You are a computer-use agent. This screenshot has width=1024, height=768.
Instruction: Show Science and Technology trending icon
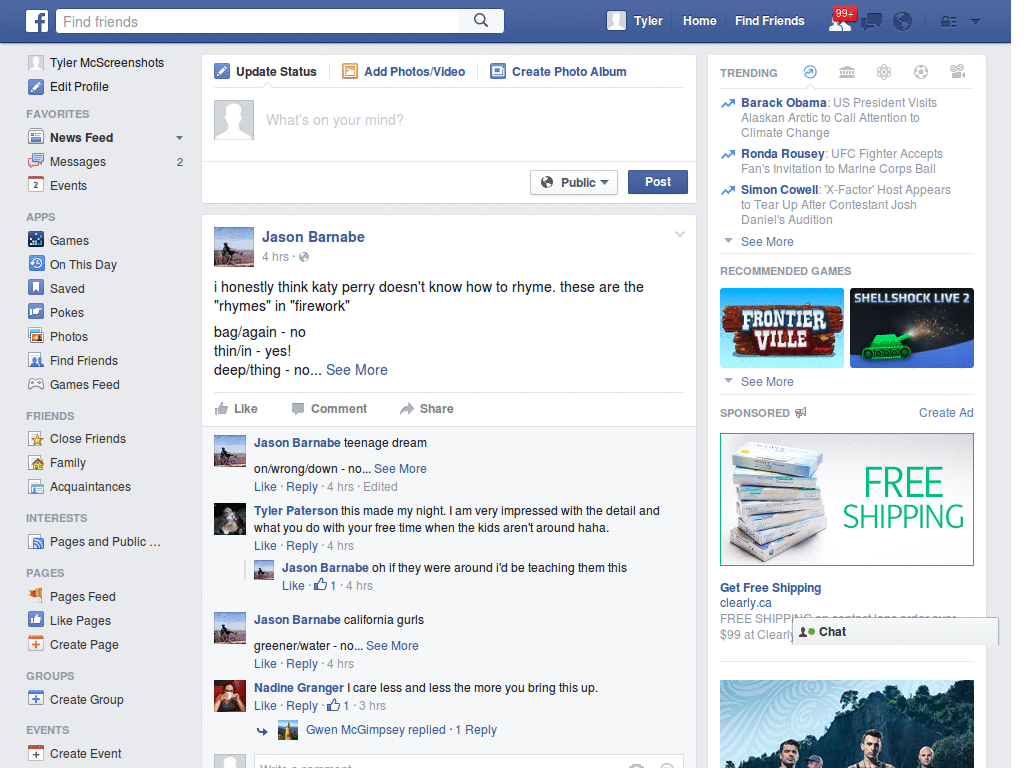coord(884,72)
